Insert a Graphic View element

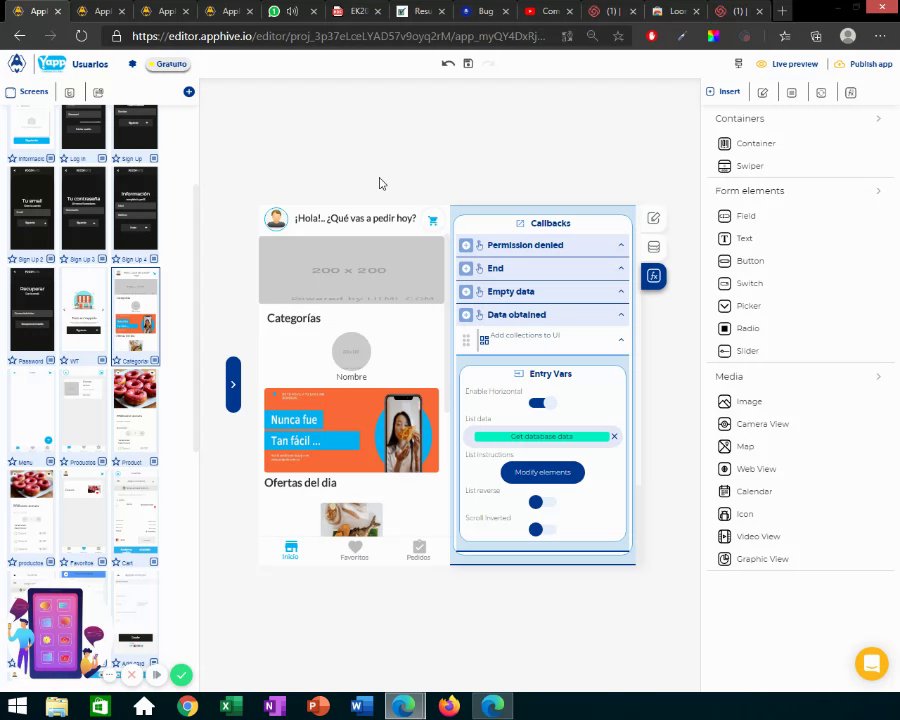[x=724, y=559]
